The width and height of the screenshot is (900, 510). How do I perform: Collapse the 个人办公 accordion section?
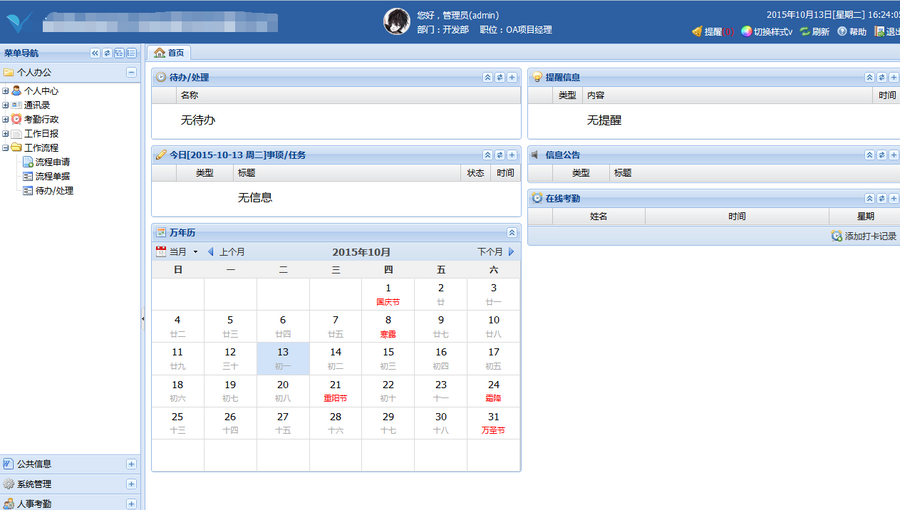tap(131, 72)
